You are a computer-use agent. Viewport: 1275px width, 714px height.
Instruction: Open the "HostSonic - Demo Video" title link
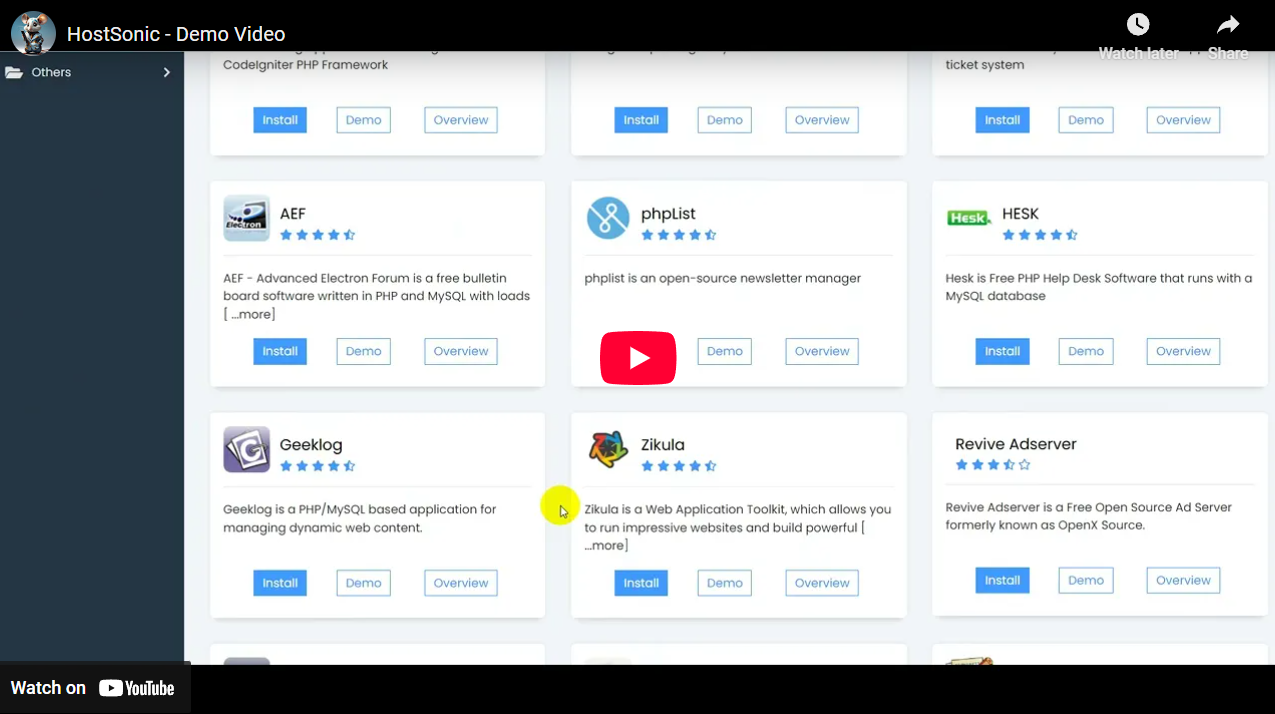[176, 35]
